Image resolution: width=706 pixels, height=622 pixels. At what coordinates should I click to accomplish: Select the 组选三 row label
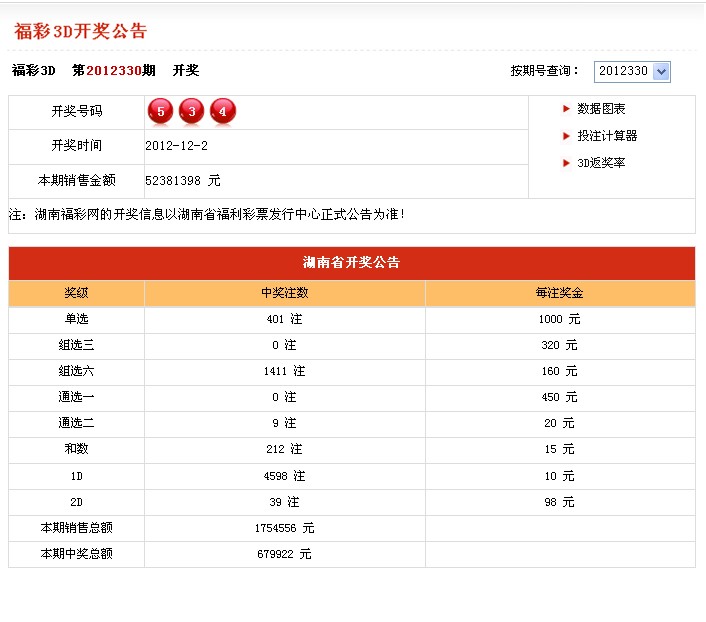tap(77, 345)
